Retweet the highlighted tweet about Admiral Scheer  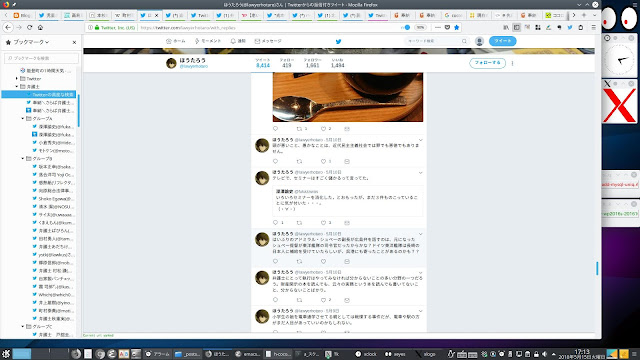299,261
